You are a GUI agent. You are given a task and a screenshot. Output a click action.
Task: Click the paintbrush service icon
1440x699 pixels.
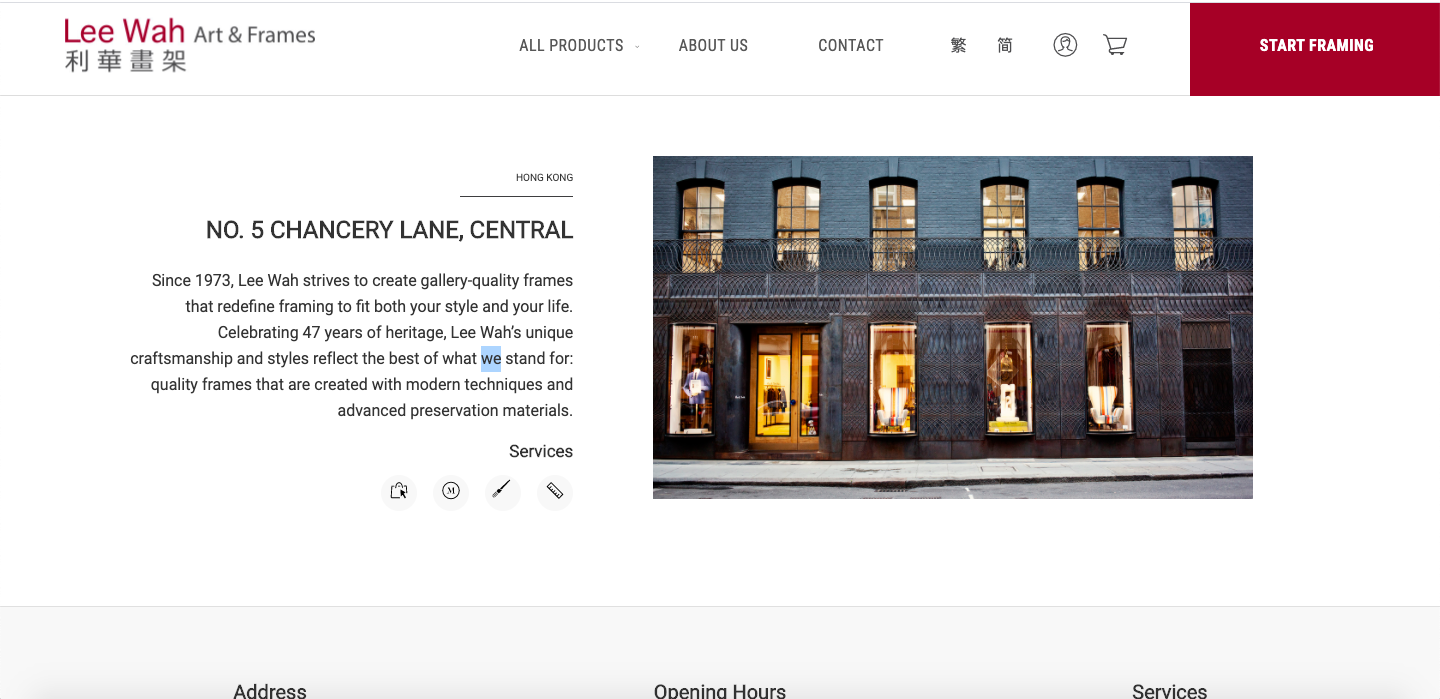(502, 491)
